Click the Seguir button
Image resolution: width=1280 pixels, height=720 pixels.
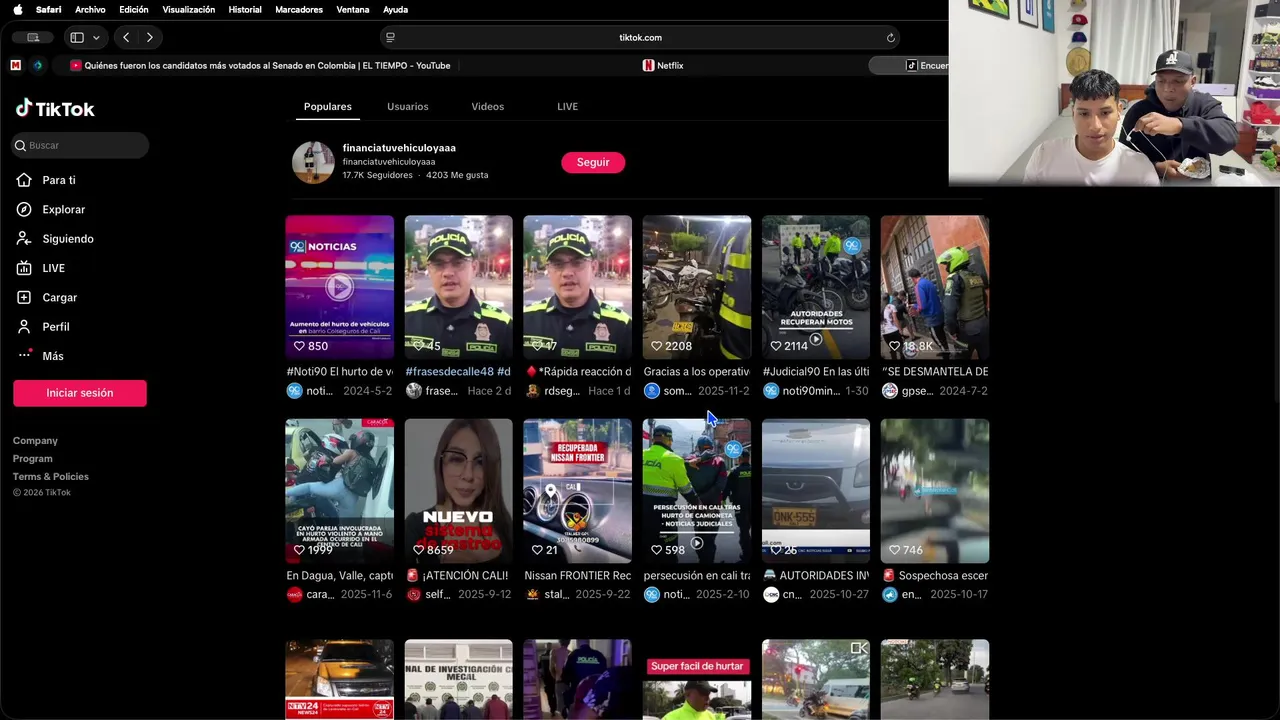[x=593, y=162]
